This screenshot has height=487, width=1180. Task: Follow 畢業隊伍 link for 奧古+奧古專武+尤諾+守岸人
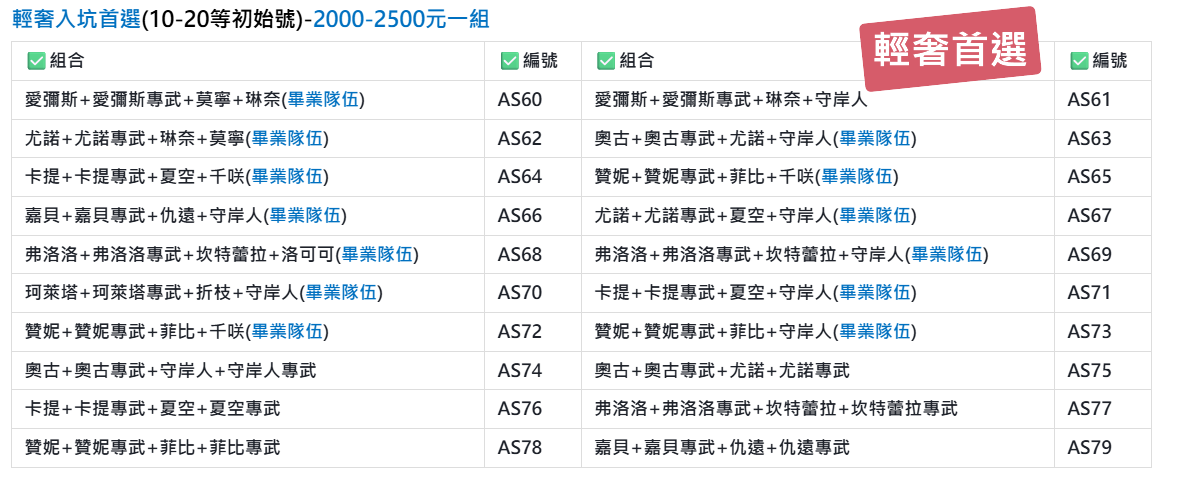pos(874,139)
